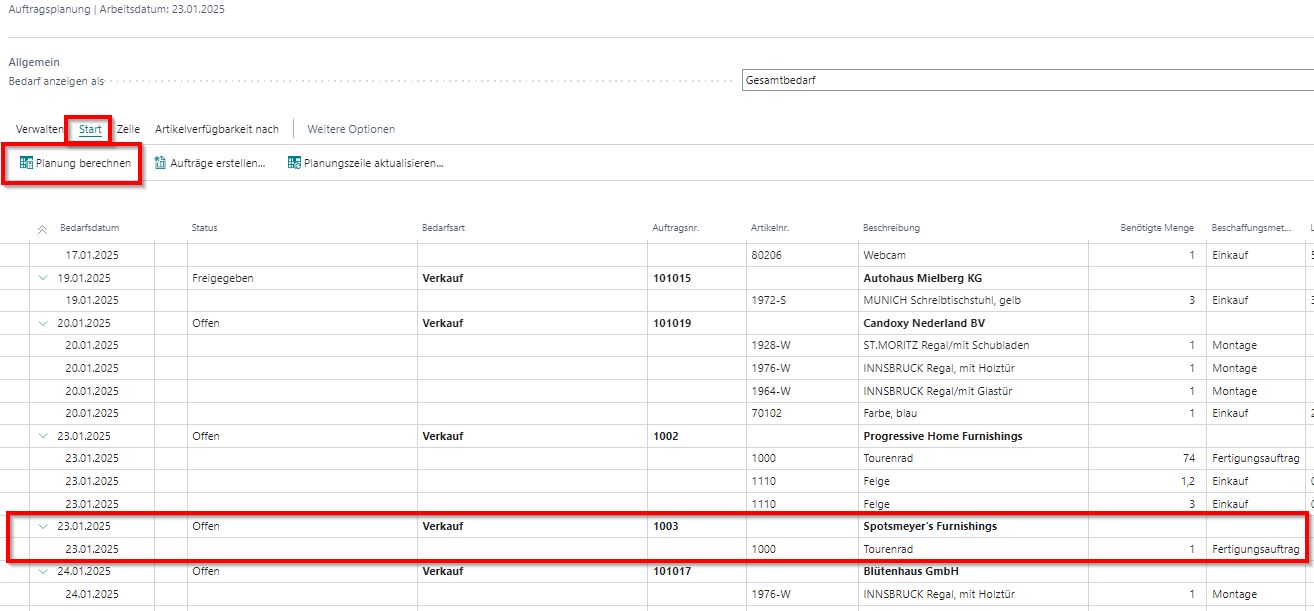
Task: Click the Benötigte Menge column header
Action: point(1157,228)
